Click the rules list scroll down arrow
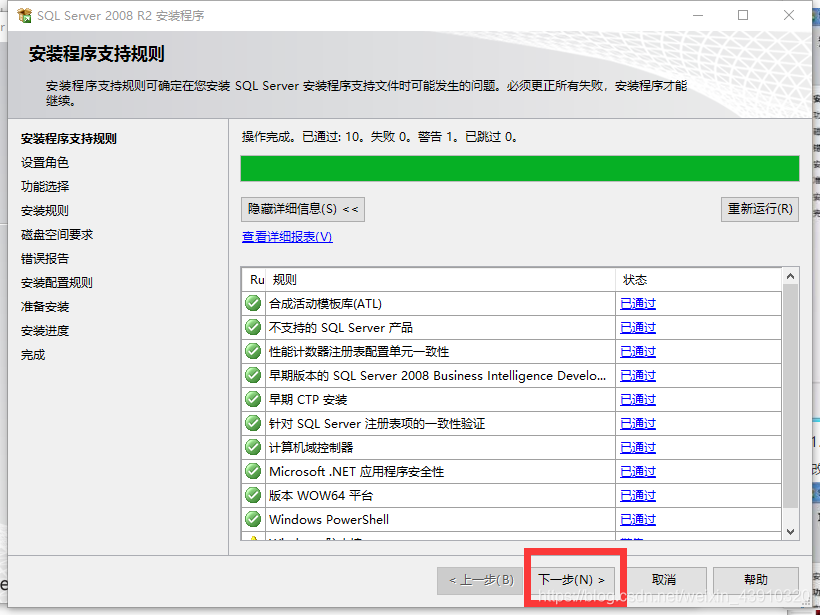 point(790,532)
